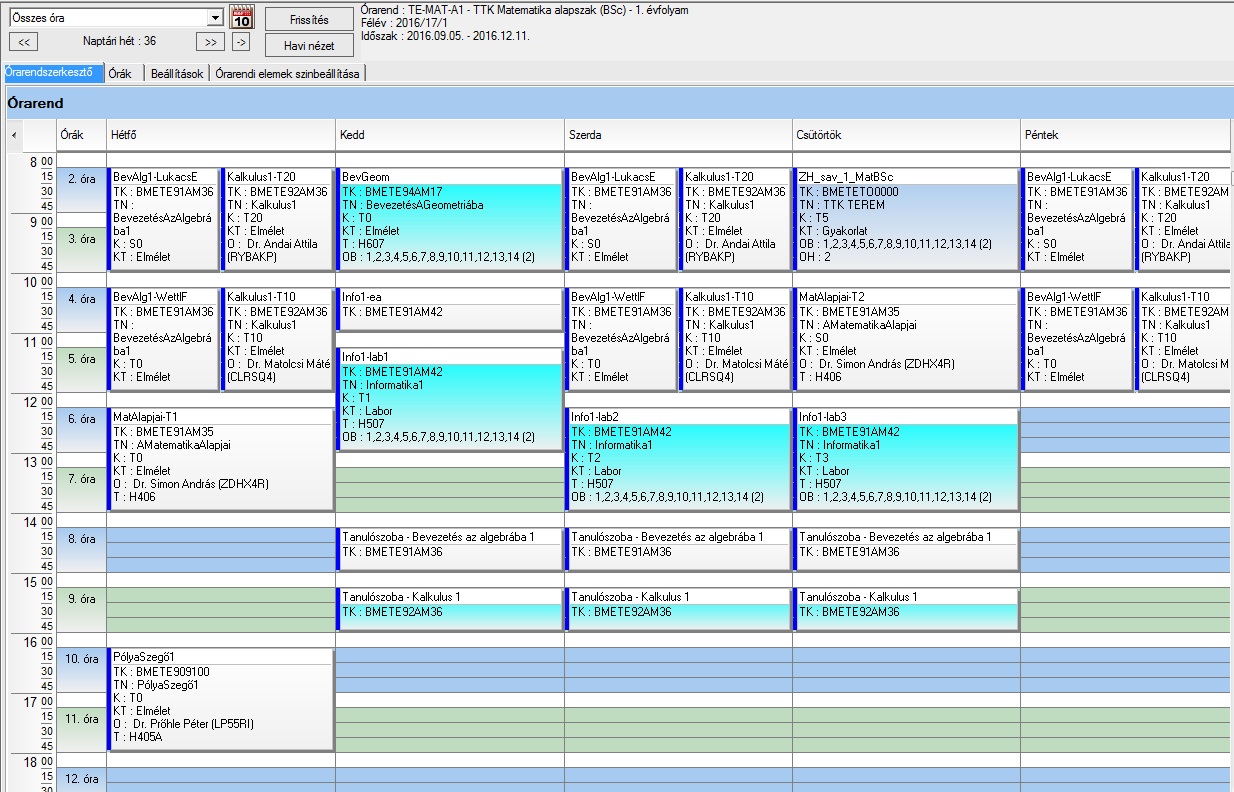Screen dimensions: 1234x792
Task: Click the Frissítés button
Action: click(x=309, y=19)
